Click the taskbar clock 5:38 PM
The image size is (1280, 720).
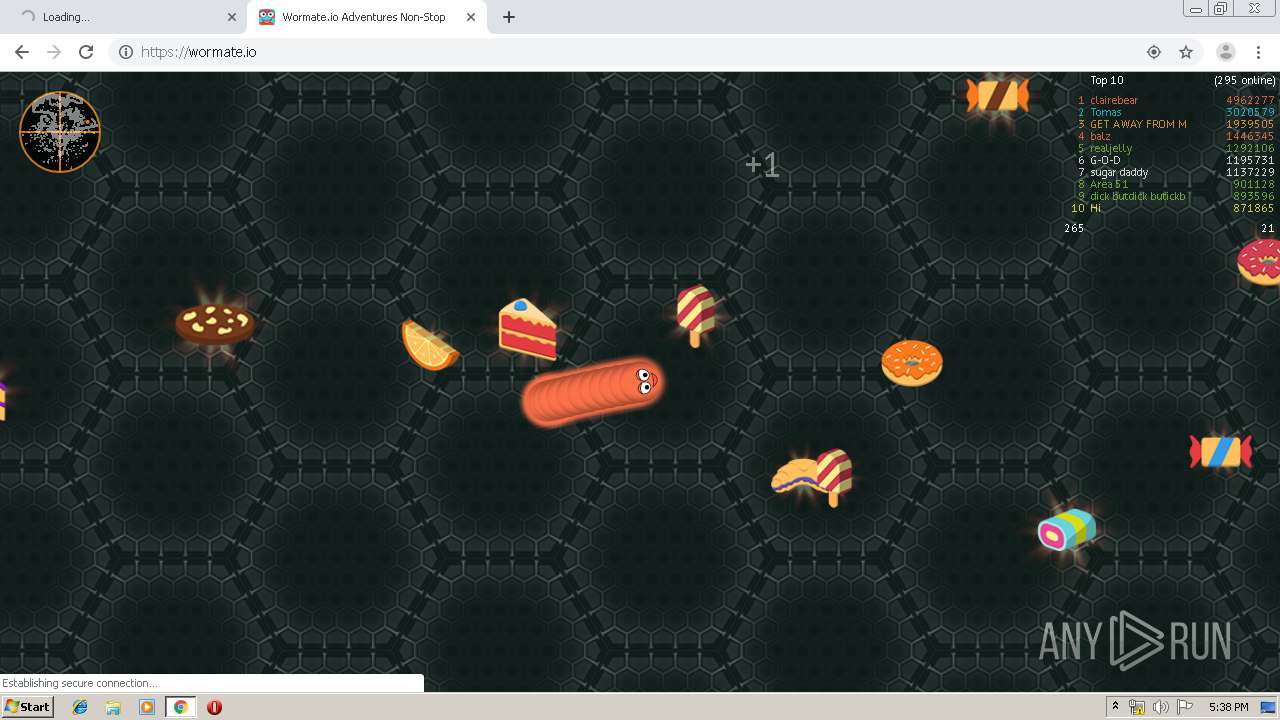[x=1228, y=707]
